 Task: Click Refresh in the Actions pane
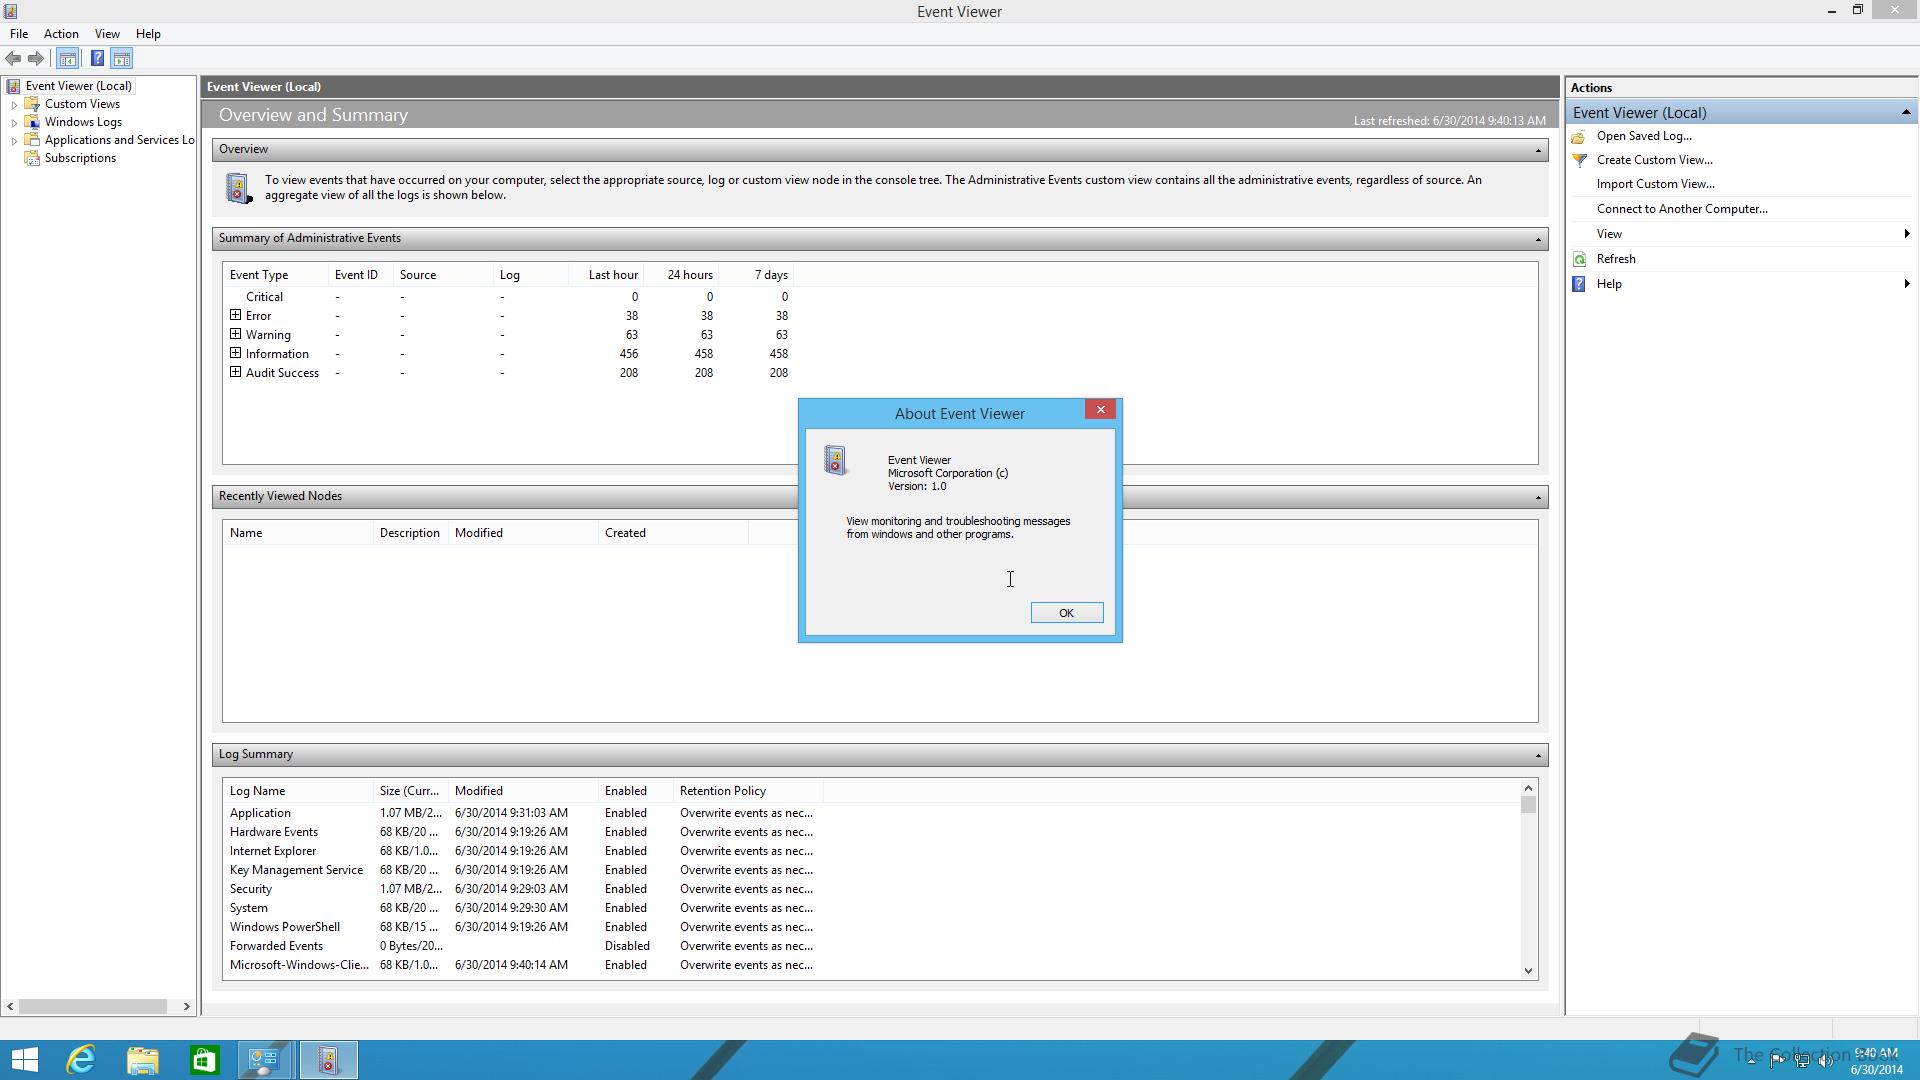[1616, 259]
